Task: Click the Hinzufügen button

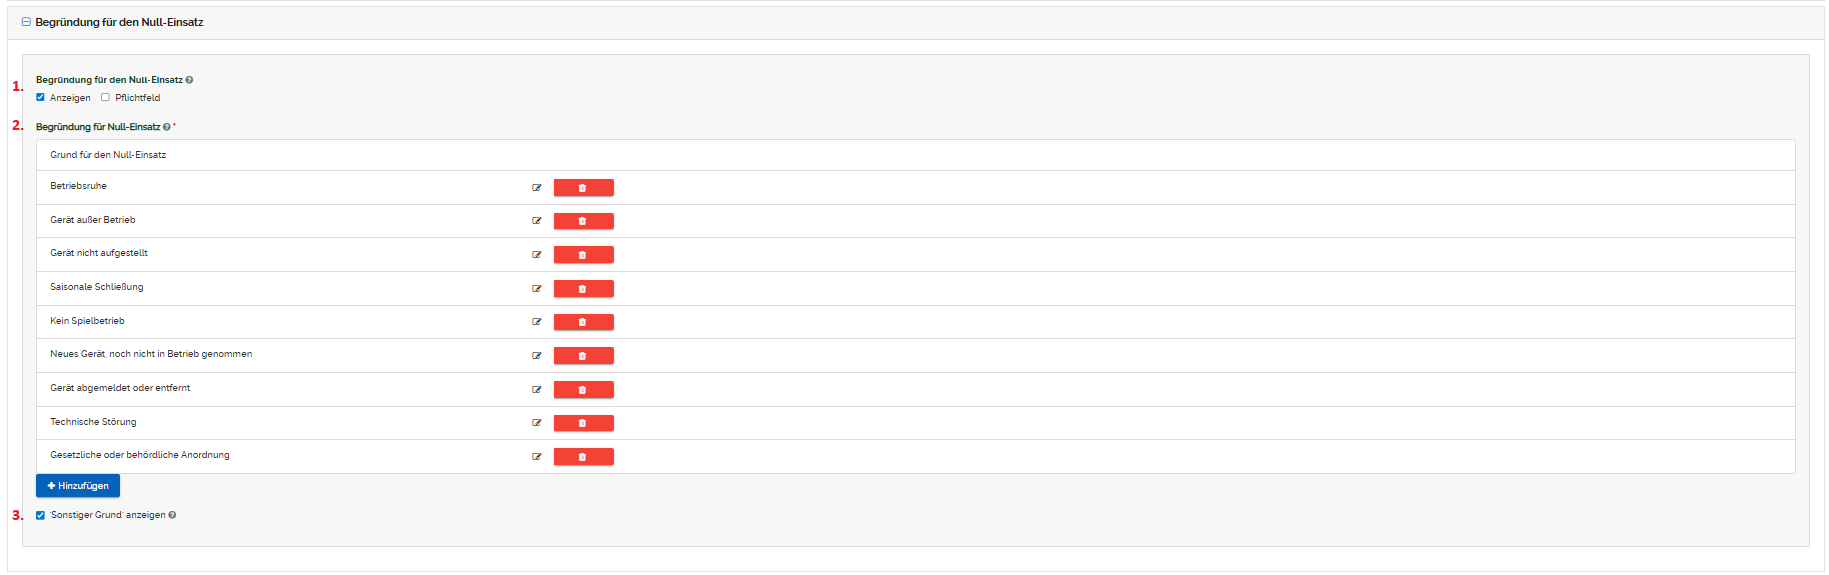Action: [78, 486]
